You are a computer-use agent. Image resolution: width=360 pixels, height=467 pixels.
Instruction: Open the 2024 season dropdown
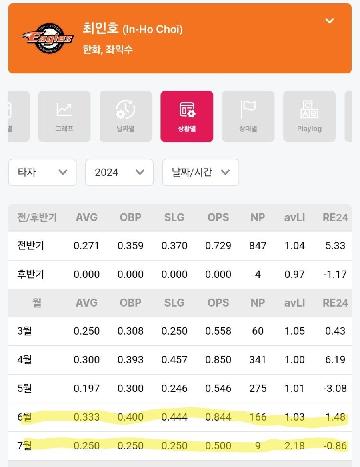click(119, 172)
